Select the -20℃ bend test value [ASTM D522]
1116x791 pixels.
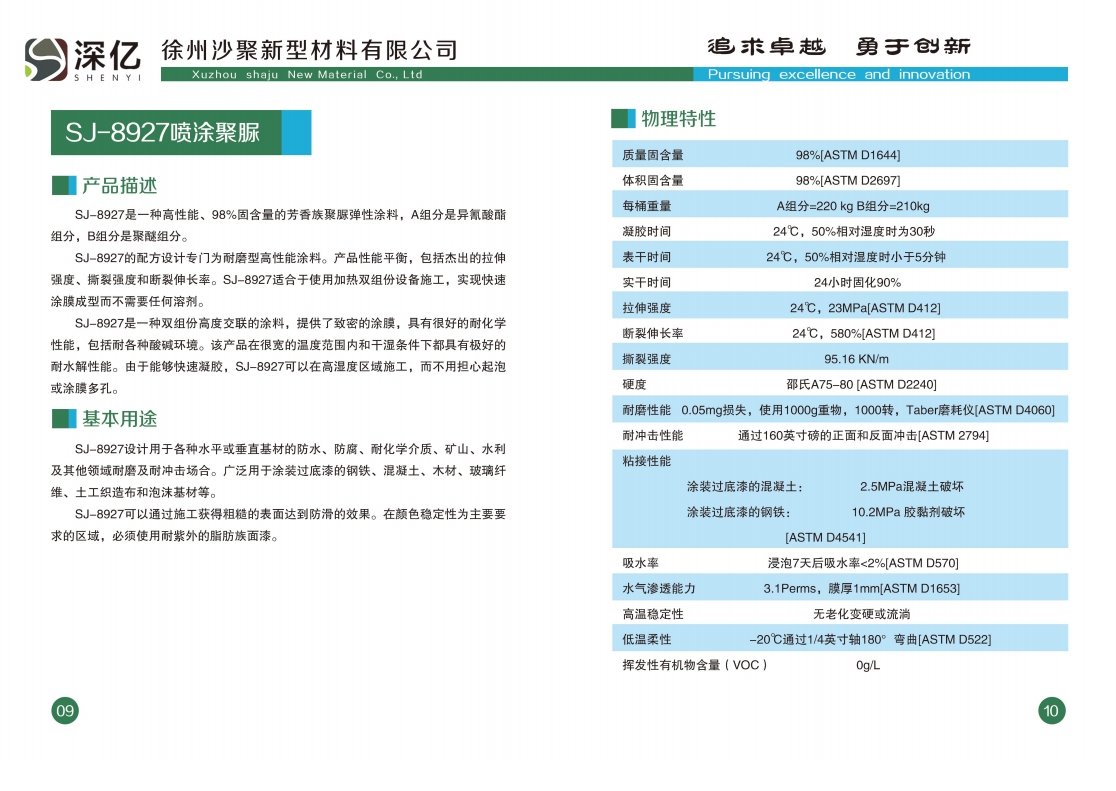[x=870, y=639]
